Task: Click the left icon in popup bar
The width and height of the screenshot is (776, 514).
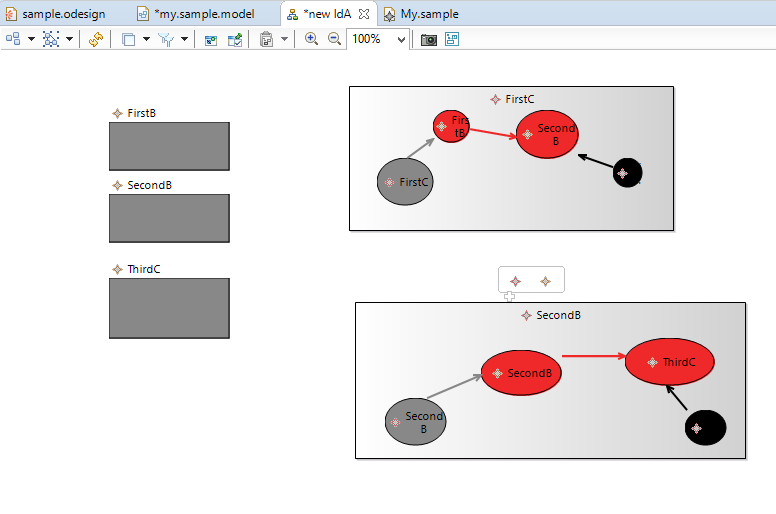Action: pyautogui.click(x=515, y=281)
